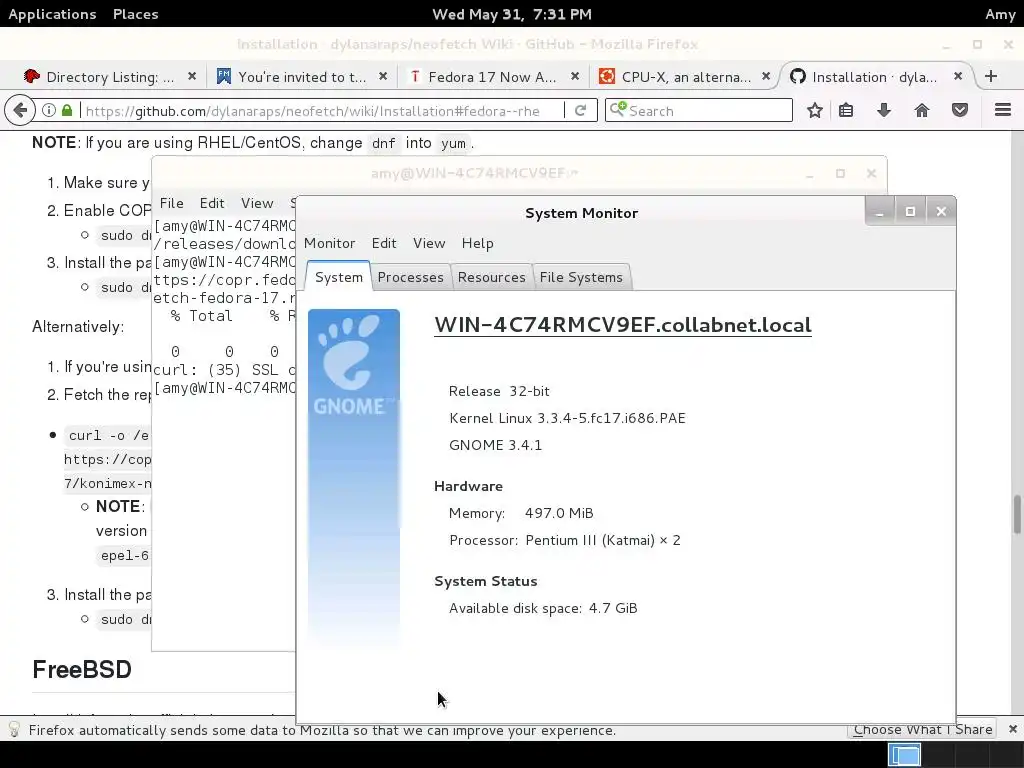The height and width of the screenshot is (768, 1024).
Task: Click hostname WIN-4C74RMCV9EF.collabnet.local
Action: tap(623, 325)
